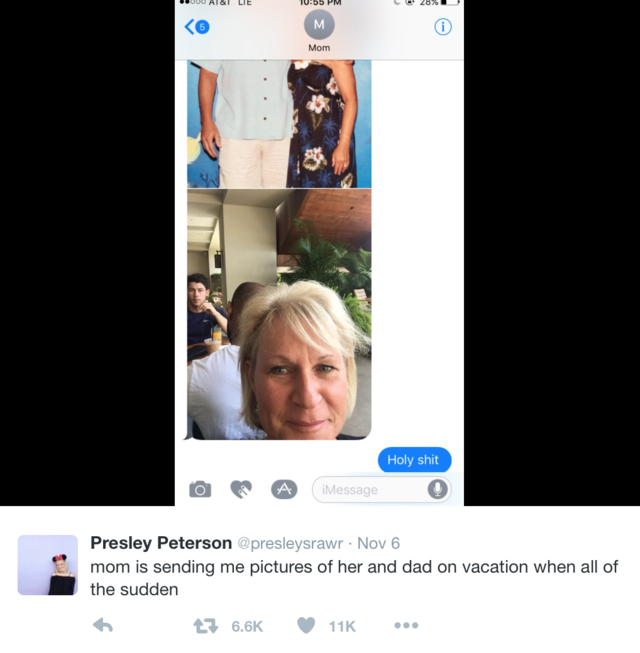
Task: Tap the unread count badge showing 5
Action: (x=202, y=27)
